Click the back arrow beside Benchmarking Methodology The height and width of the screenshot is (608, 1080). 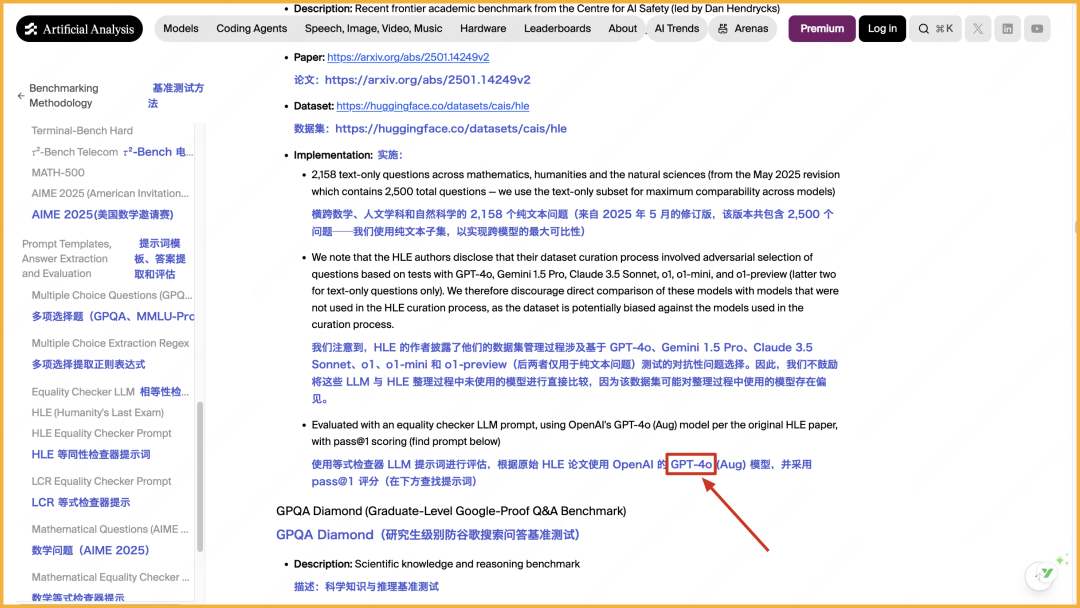click(21, 96)
